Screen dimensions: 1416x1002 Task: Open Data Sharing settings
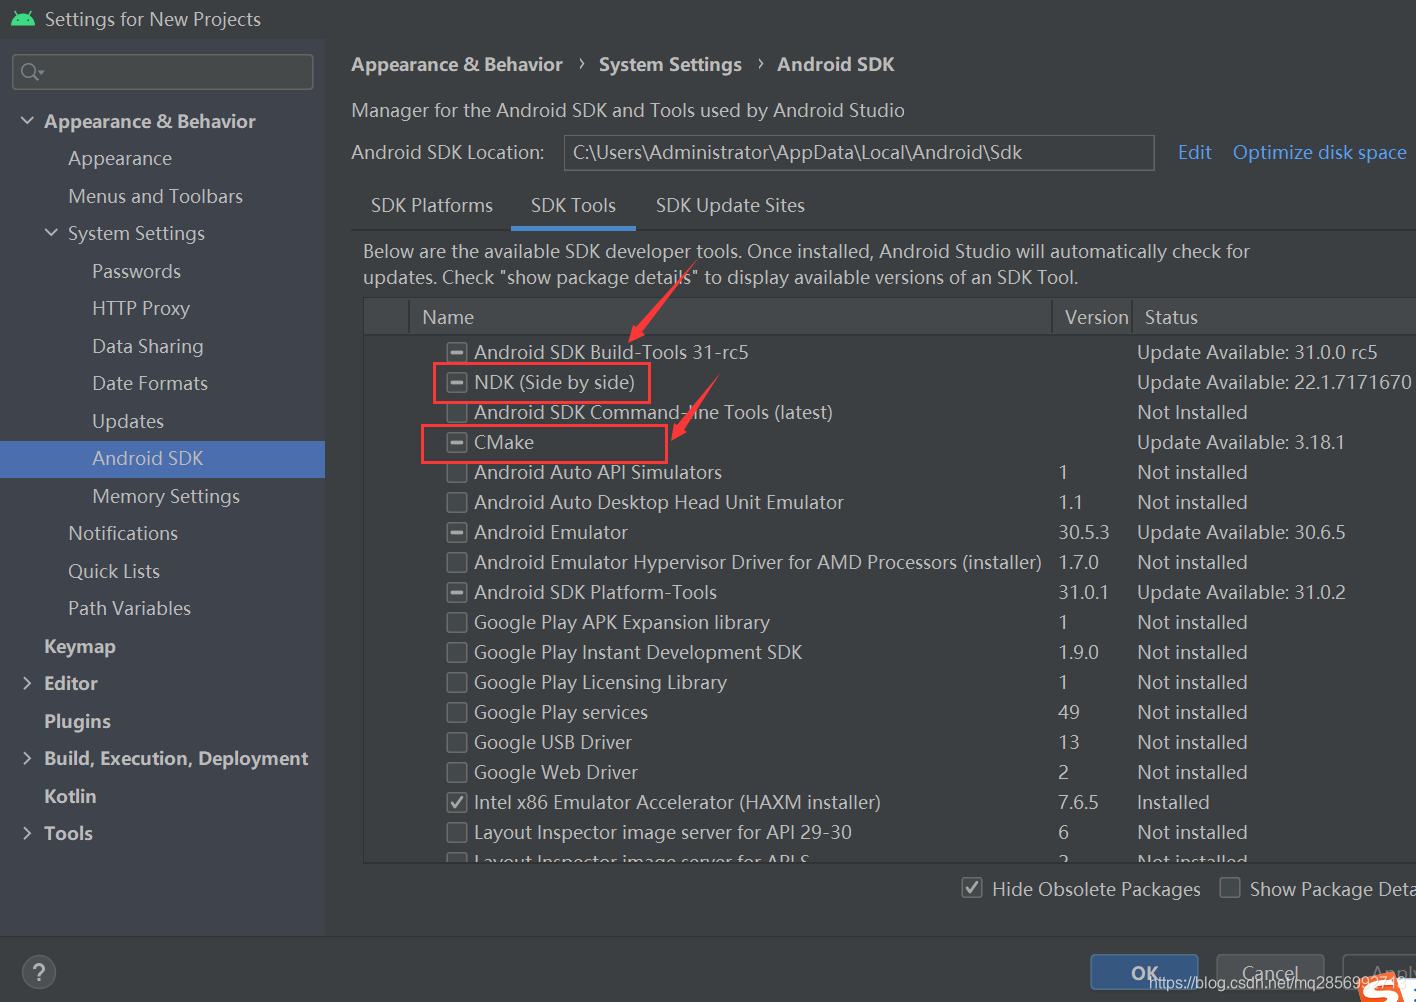pyautogui.click(x=148, y=346)
